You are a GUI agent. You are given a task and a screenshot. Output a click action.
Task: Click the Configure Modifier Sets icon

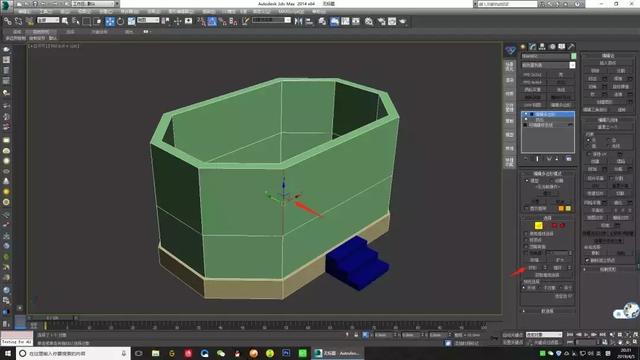(x=569, y=159)
